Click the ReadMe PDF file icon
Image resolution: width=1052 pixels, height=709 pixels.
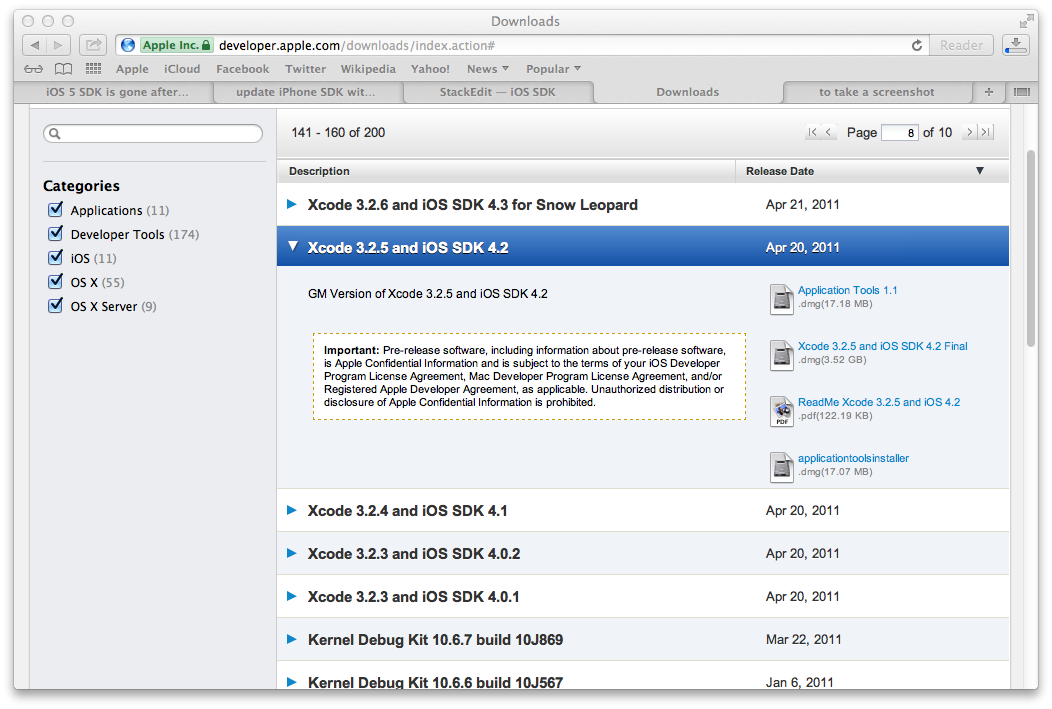point(781,411)
